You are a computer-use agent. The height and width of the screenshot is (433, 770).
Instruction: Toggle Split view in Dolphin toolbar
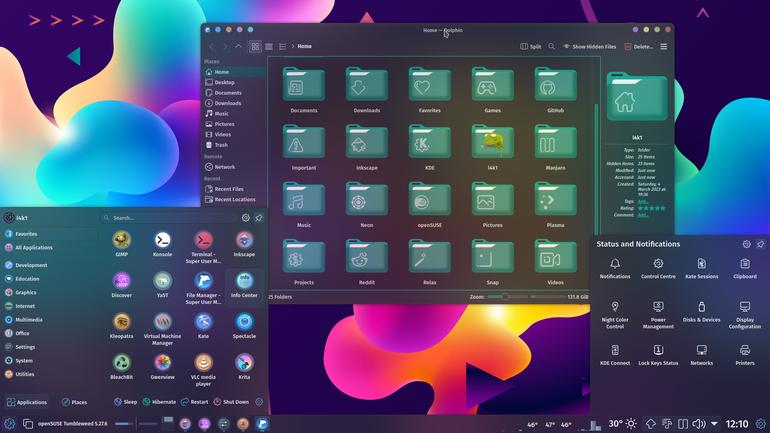point(530,47)
